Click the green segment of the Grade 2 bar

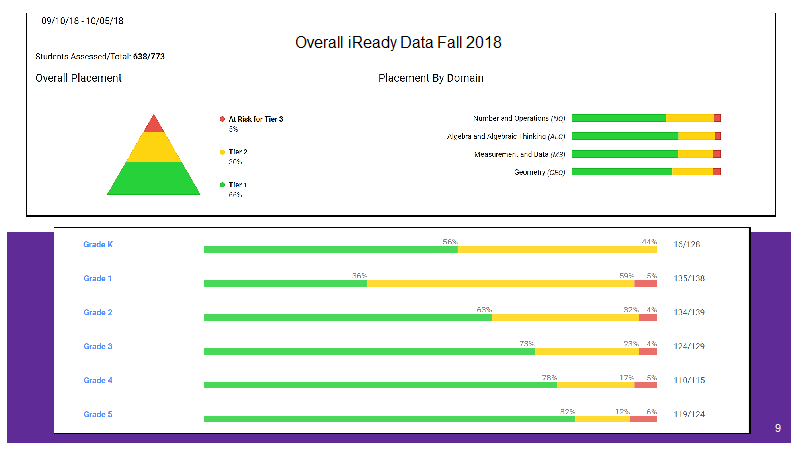pos(348,317)
